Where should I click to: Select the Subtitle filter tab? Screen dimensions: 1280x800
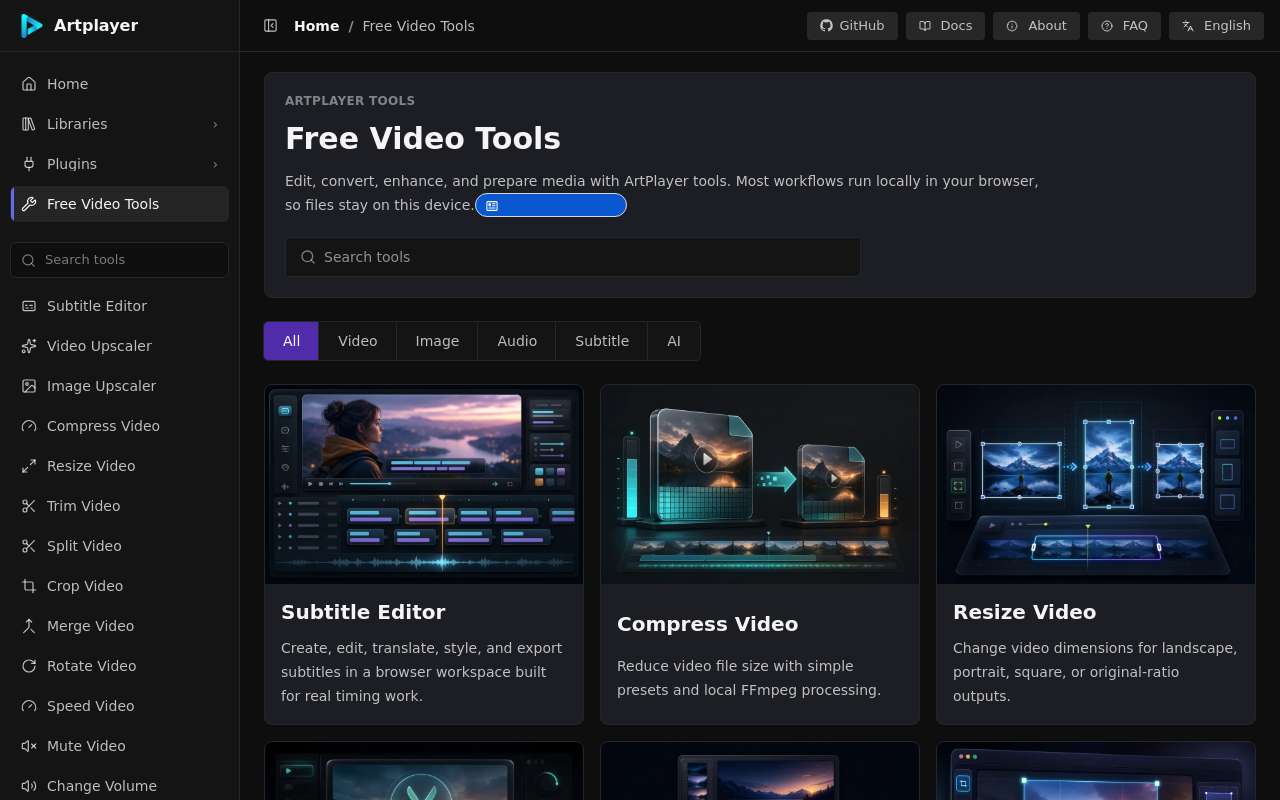pos(602,341)
